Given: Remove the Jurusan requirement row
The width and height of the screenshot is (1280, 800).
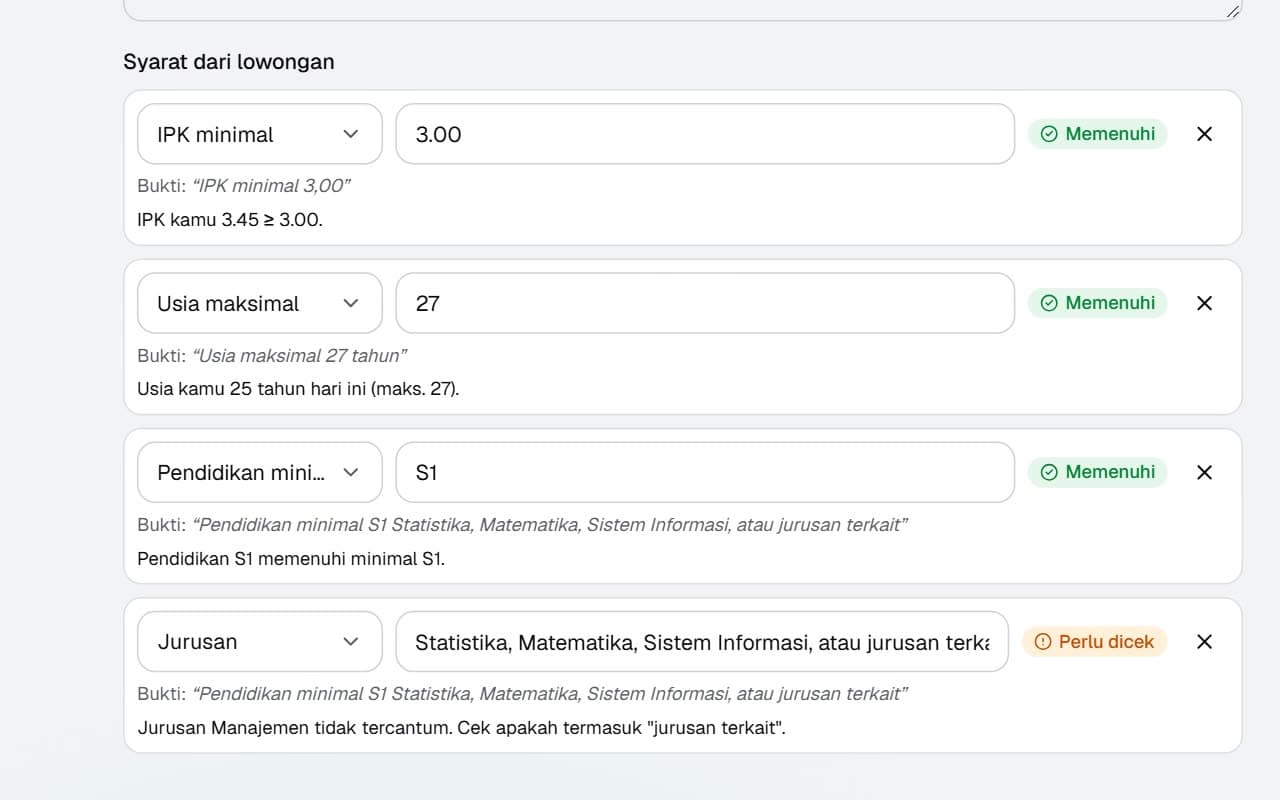Looking at the screenshot, I should tap(1204, 641).
